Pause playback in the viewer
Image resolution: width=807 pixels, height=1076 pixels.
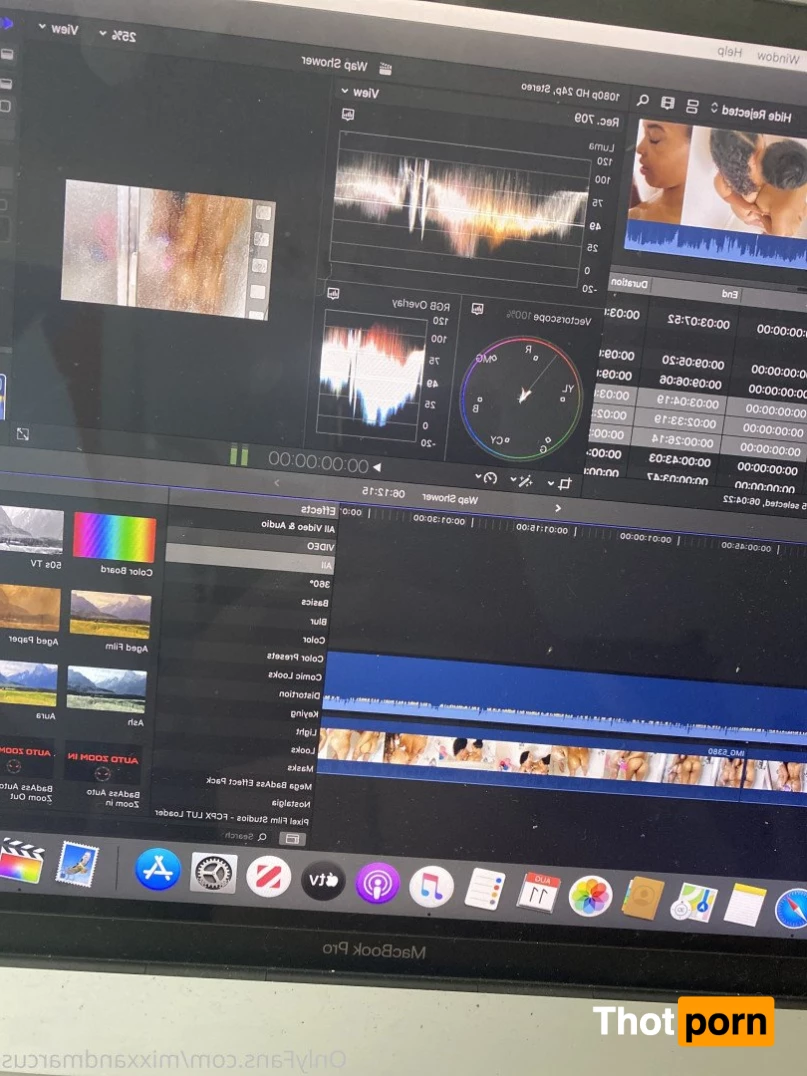click(239, 456)
